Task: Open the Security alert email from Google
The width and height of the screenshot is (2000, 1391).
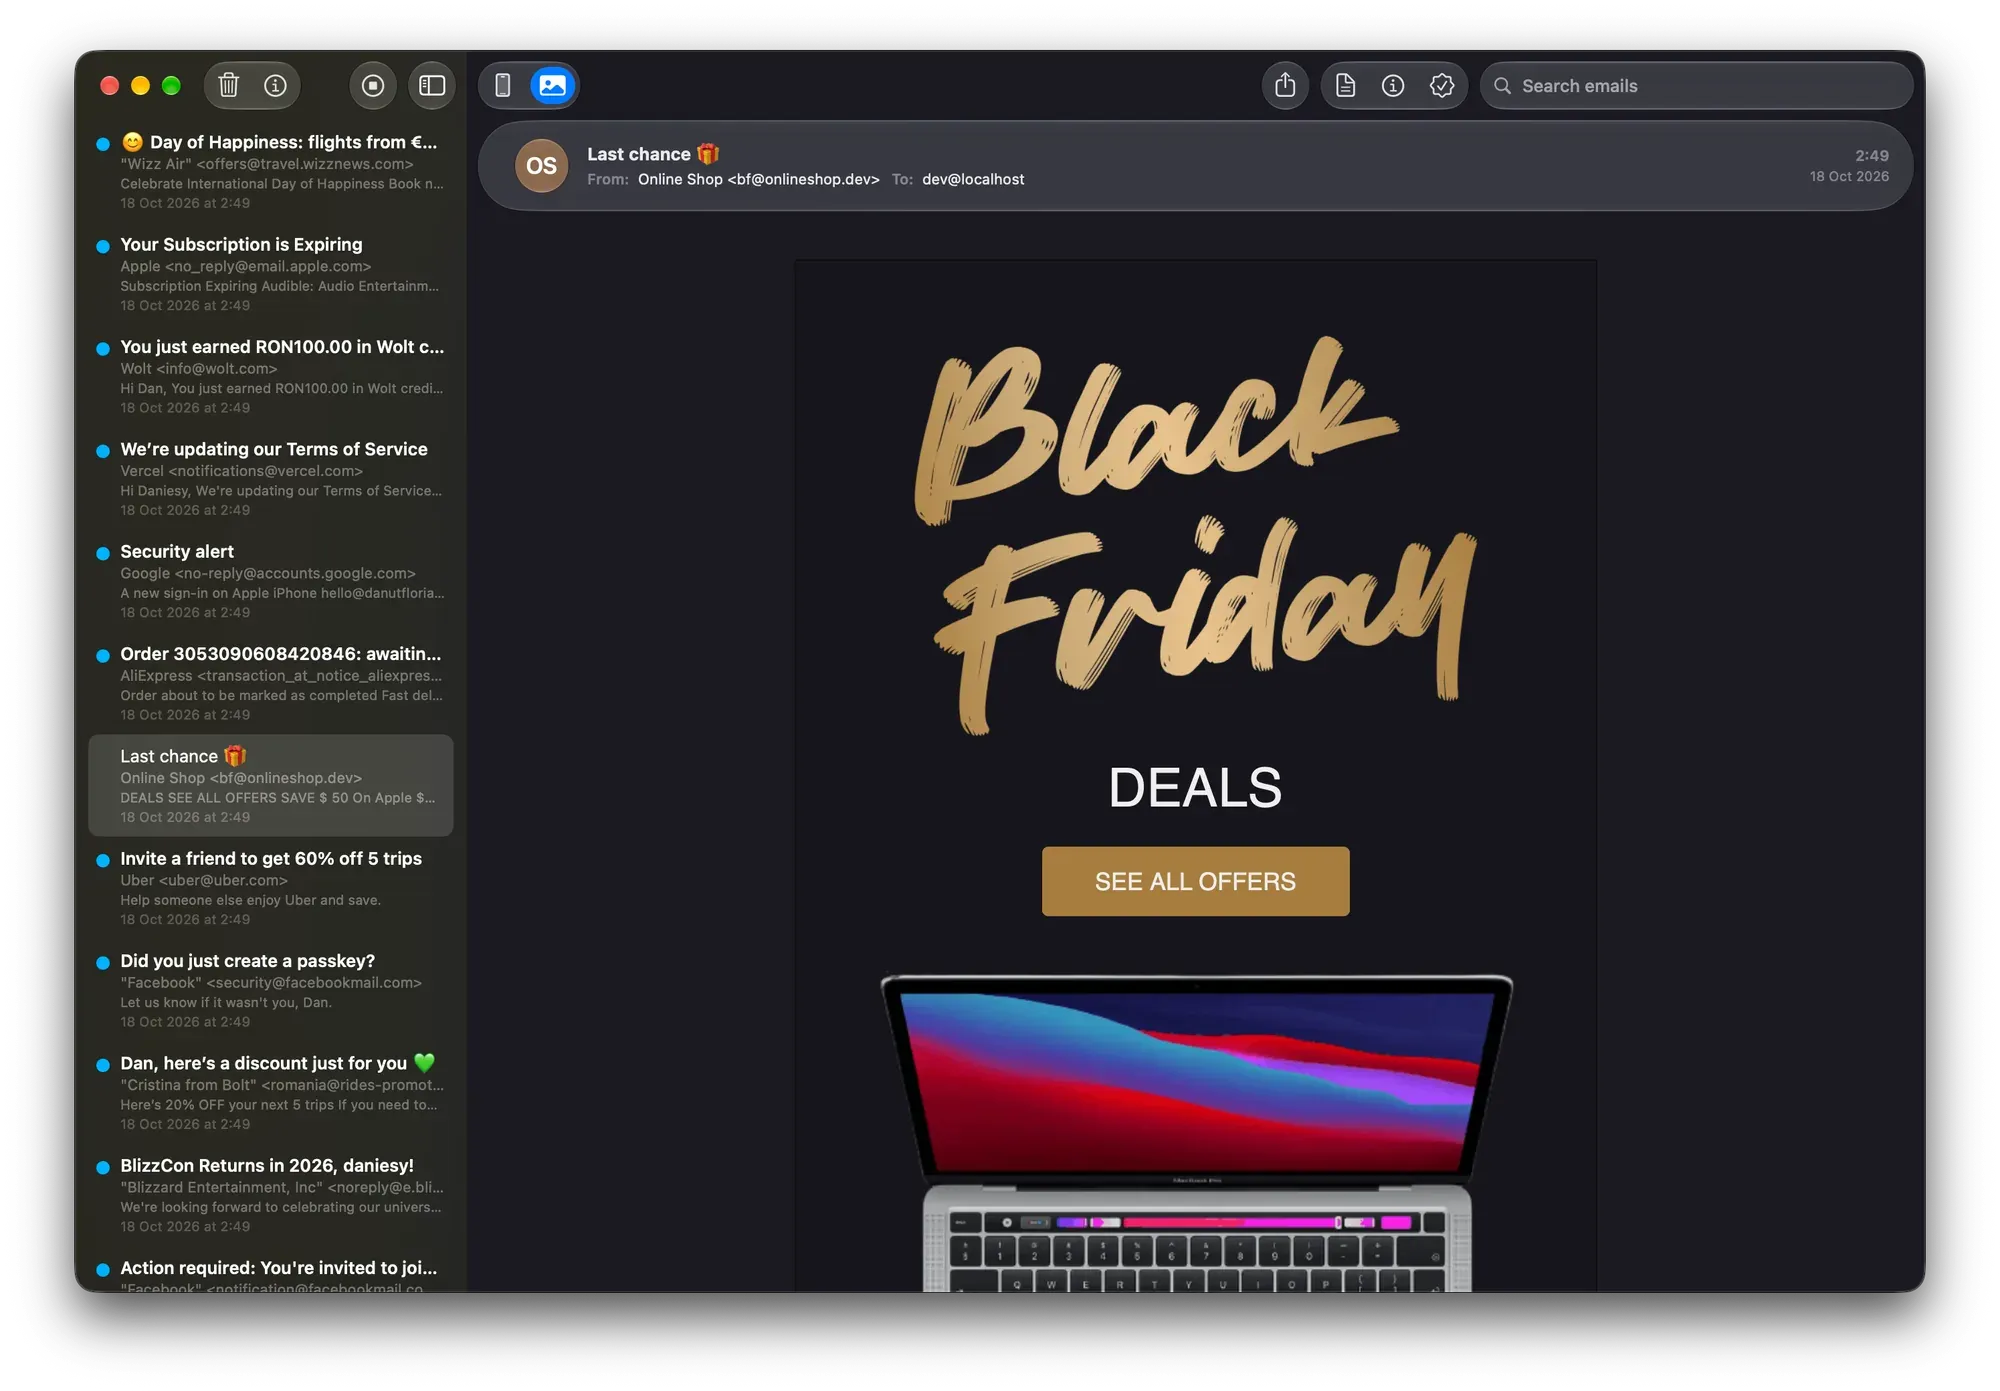Action: (x=271, y=581)
